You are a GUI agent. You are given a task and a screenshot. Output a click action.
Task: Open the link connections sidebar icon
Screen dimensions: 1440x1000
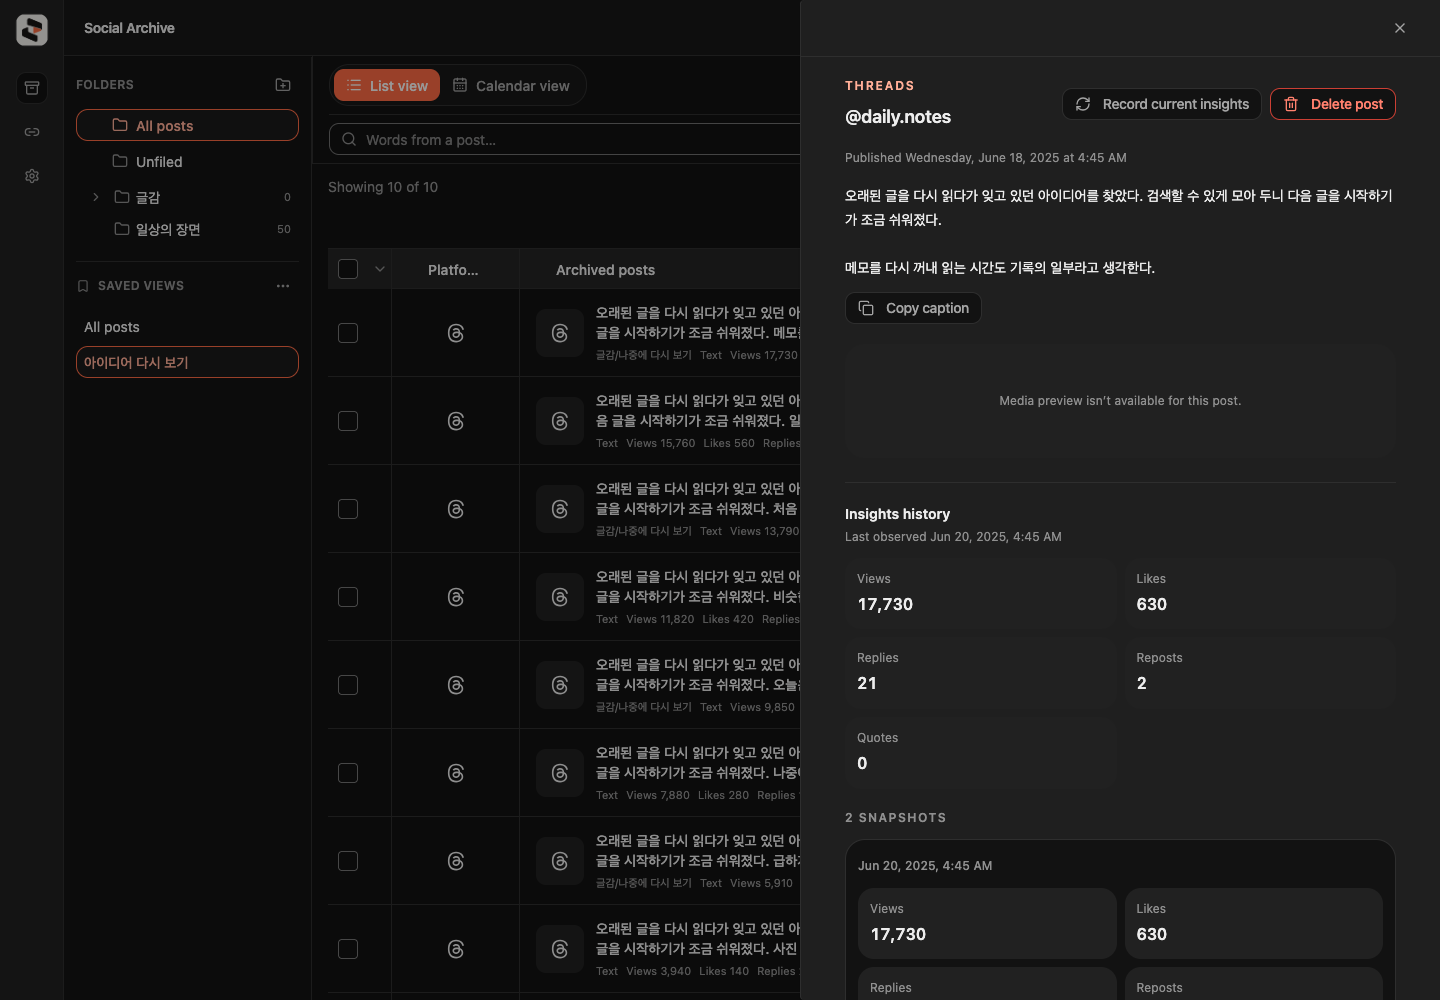coord(32,132)
